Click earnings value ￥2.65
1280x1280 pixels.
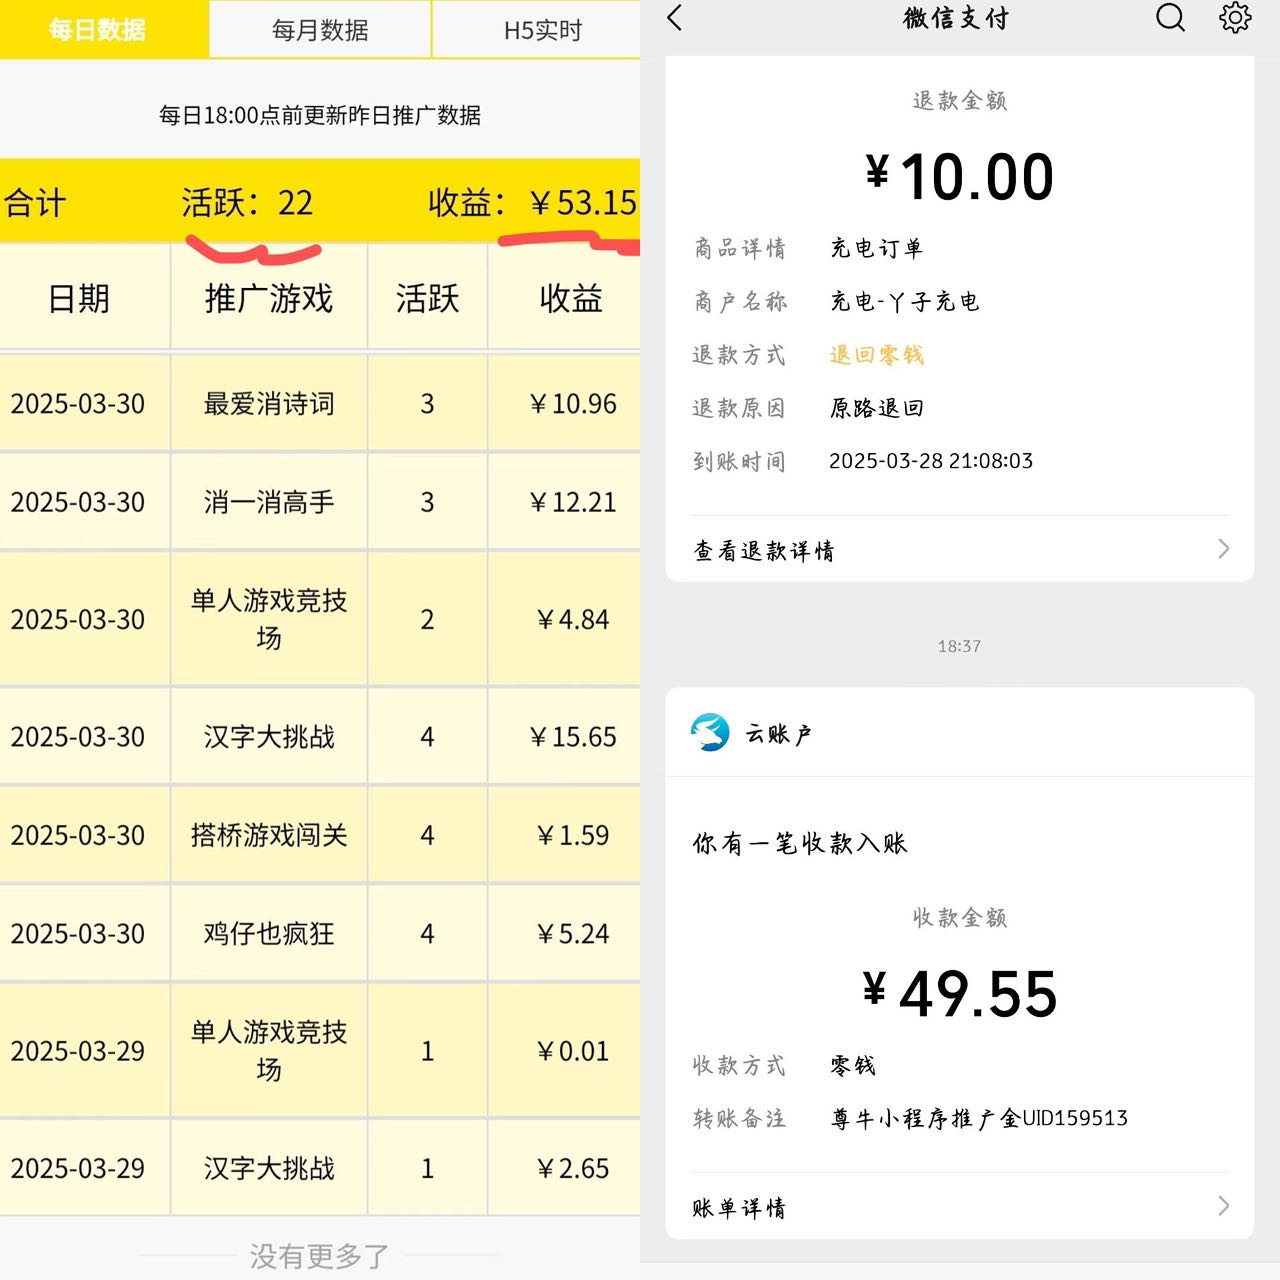tap(573, 1168)
